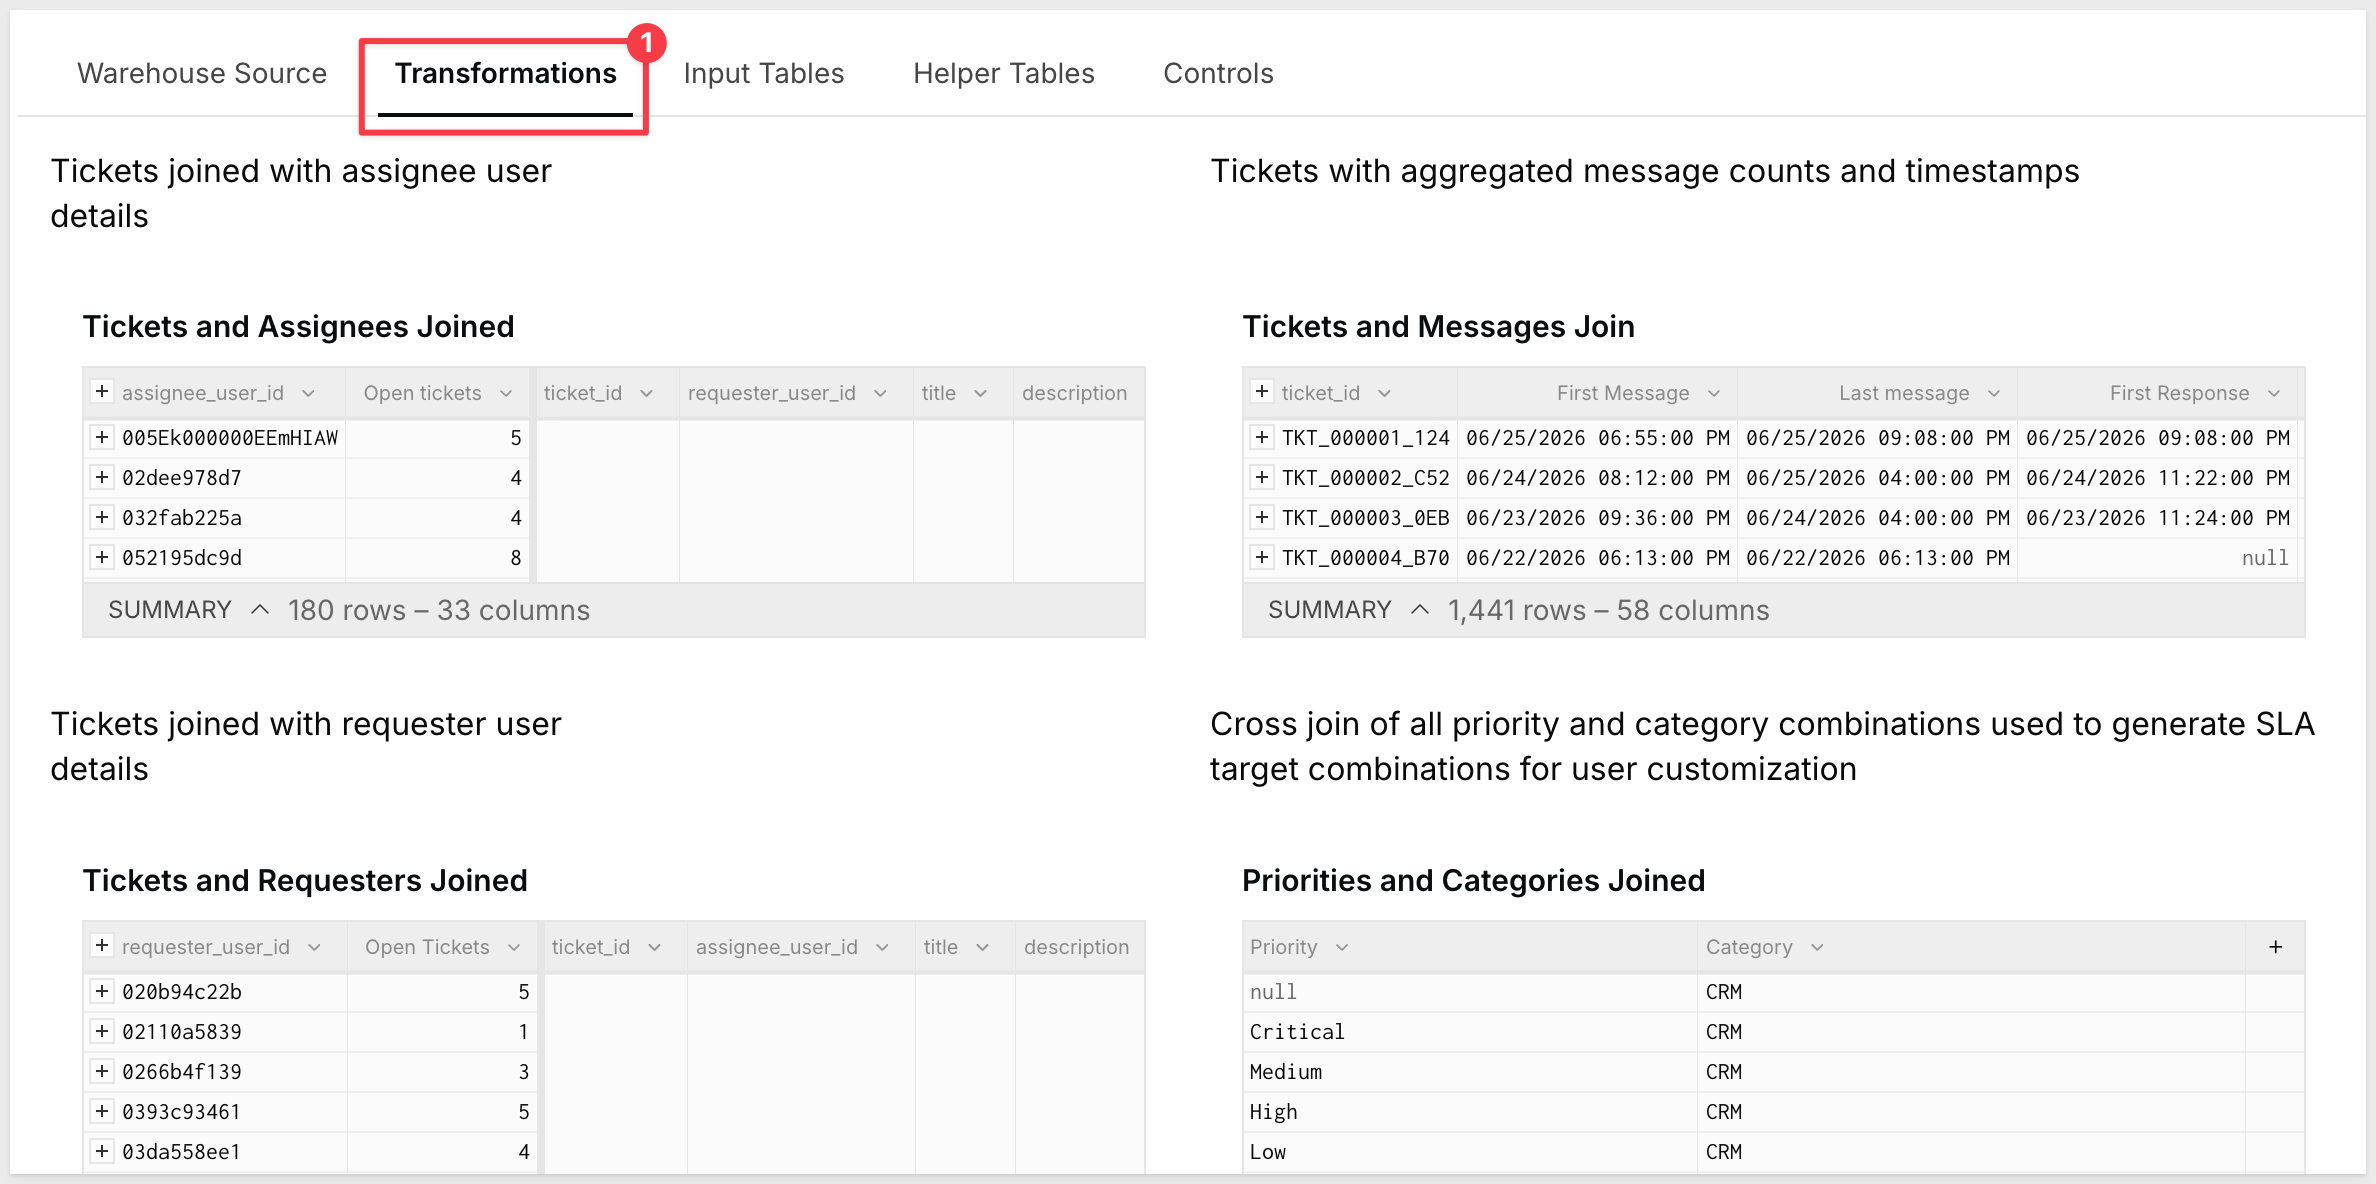The width and height of the screenshot is (2376, 1184).
Task: Expand the TKT_000004_B70 row plus icon
Action: pos(1261,557)
